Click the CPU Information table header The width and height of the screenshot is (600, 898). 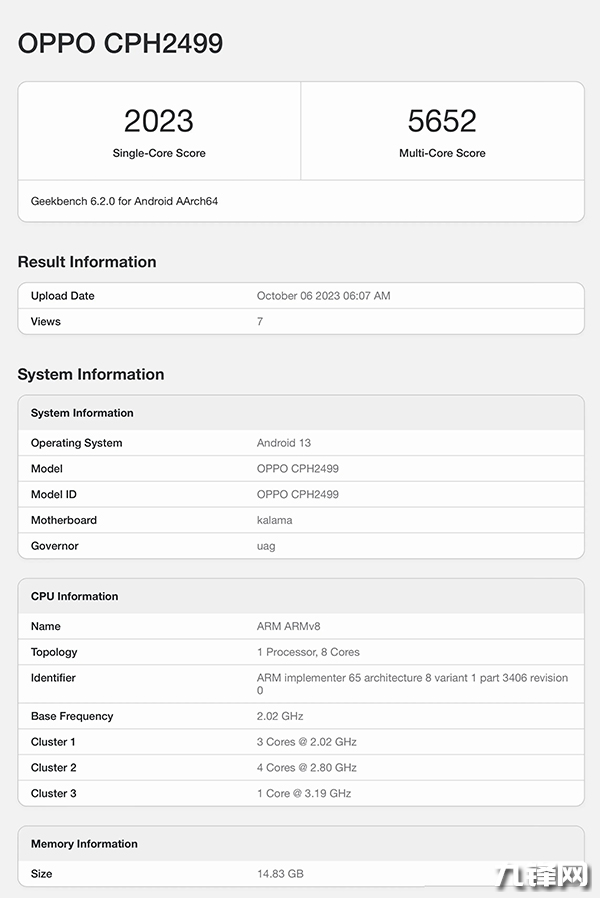click(75, 596)
